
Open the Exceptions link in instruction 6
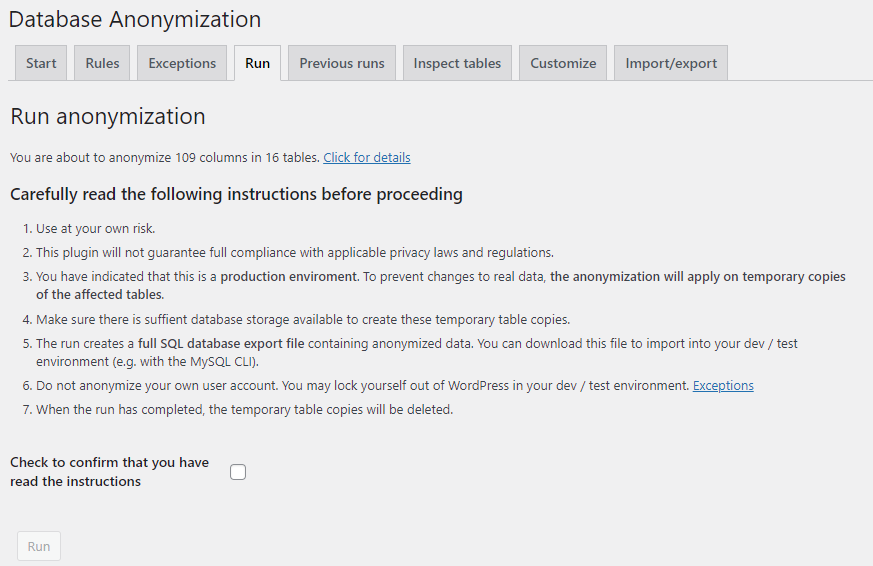click(x=723, y=386)
